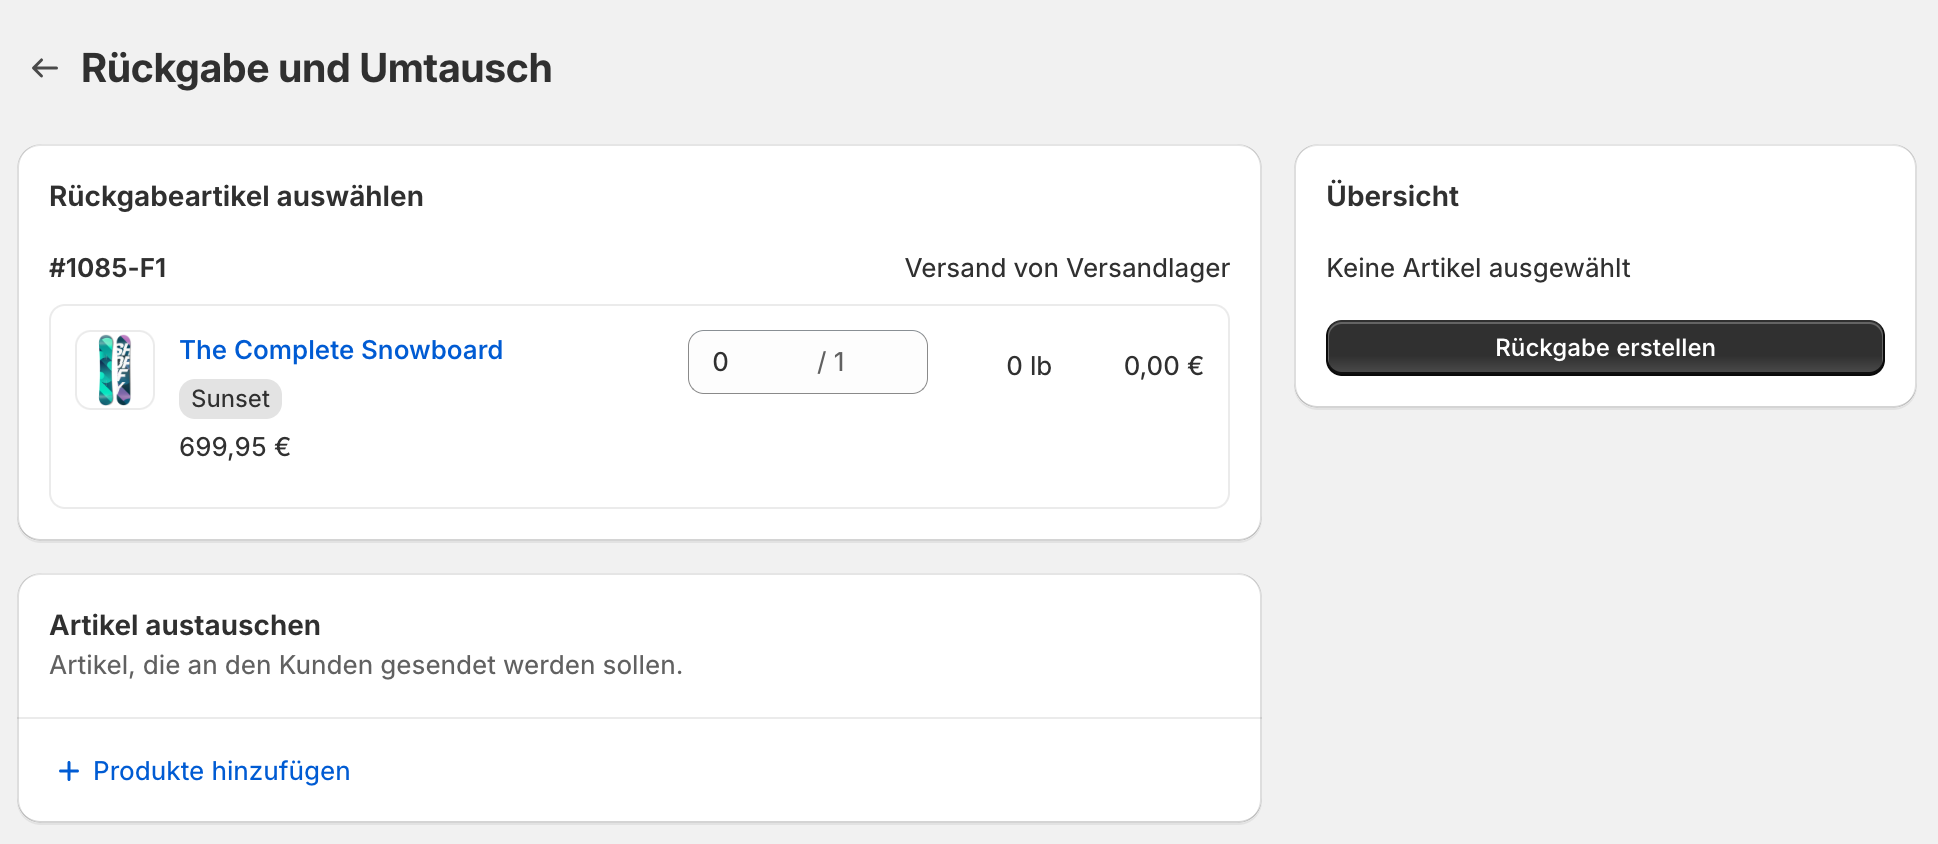
Task: Click the Keine Artikel ausgewählt text
Action: coord(1478,268)
